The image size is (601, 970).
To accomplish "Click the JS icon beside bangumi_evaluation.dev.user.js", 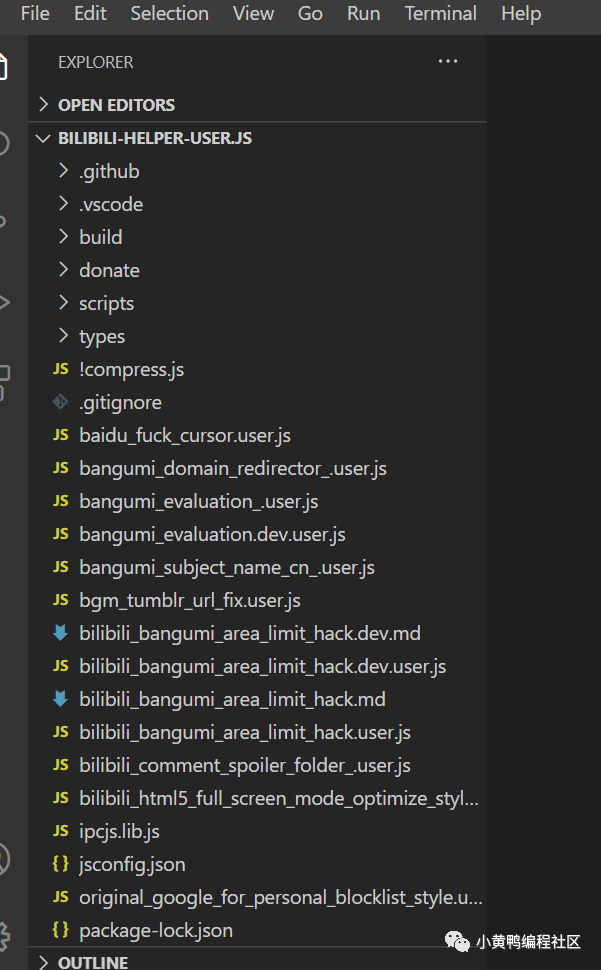I will 61,534.
